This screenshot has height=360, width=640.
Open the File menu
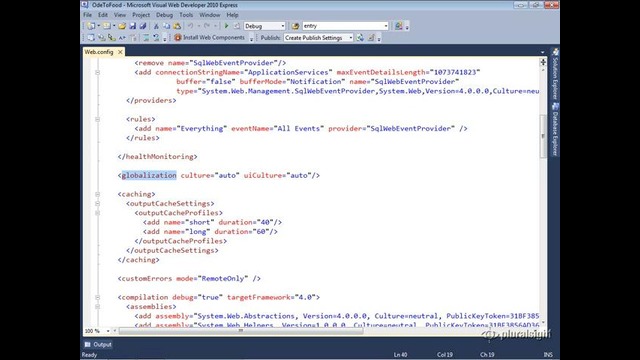point(87,15)
